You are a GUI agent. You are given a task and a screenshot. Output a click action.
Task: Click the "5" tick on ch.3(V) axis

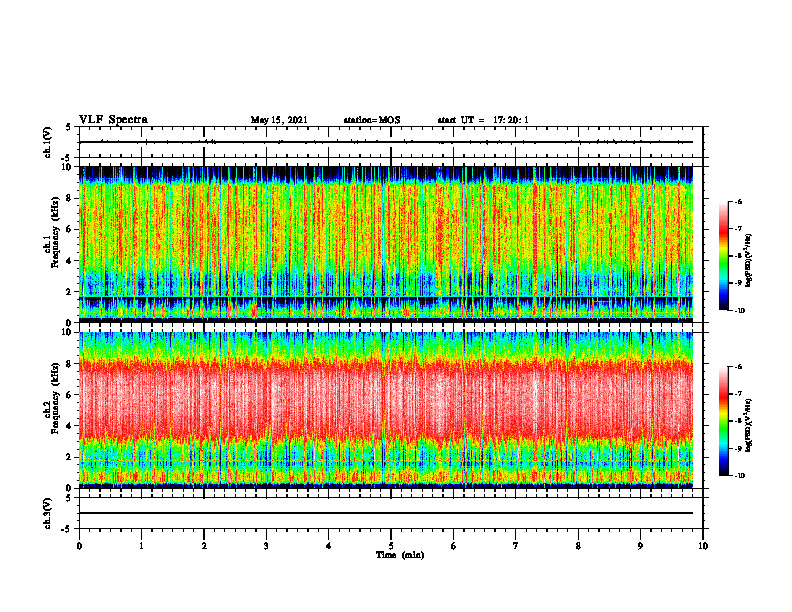pos(70,498)
